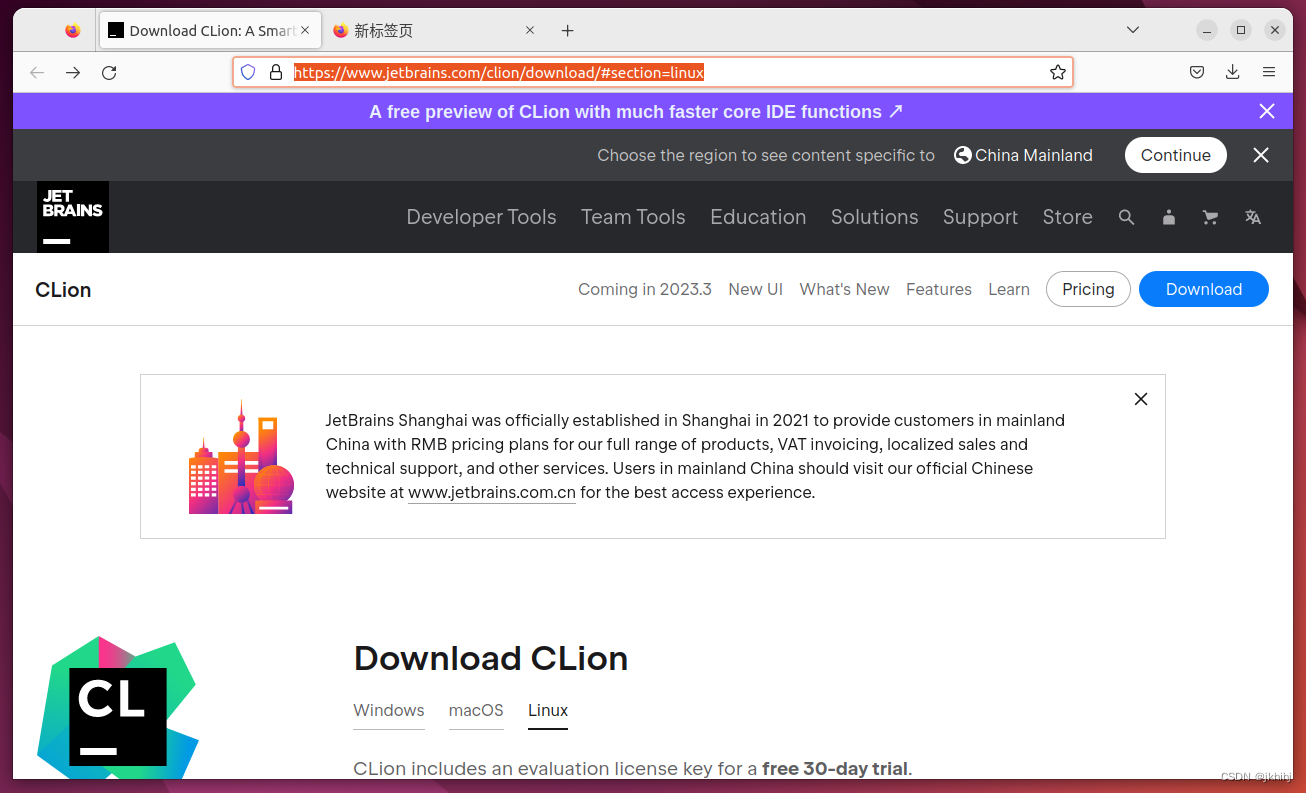Open the language translation icon
Viewport: 1306px width, 793px height.
click(x=1252, y=217)
